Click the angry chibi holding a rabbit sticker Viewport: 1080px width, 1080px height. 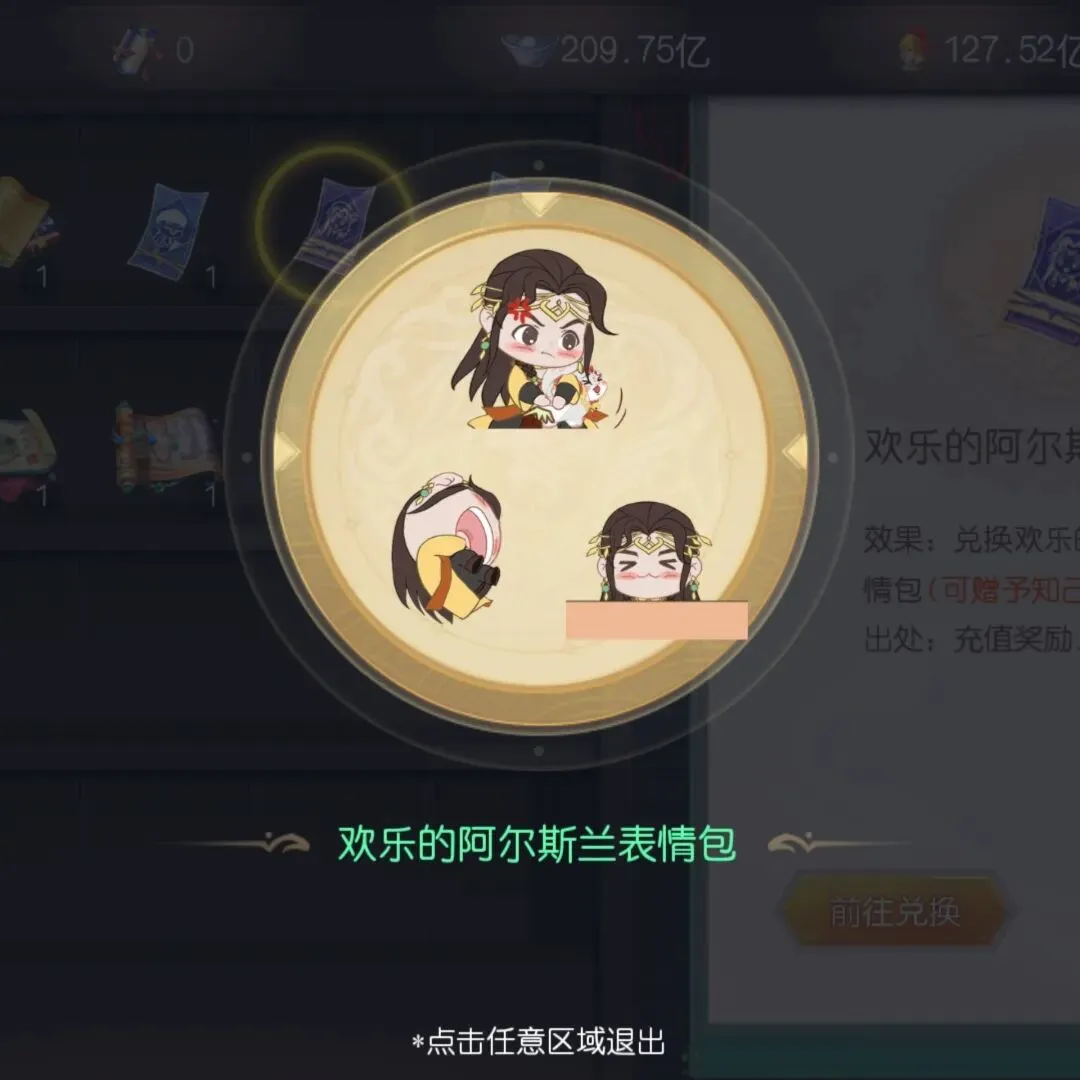point(536,340)
